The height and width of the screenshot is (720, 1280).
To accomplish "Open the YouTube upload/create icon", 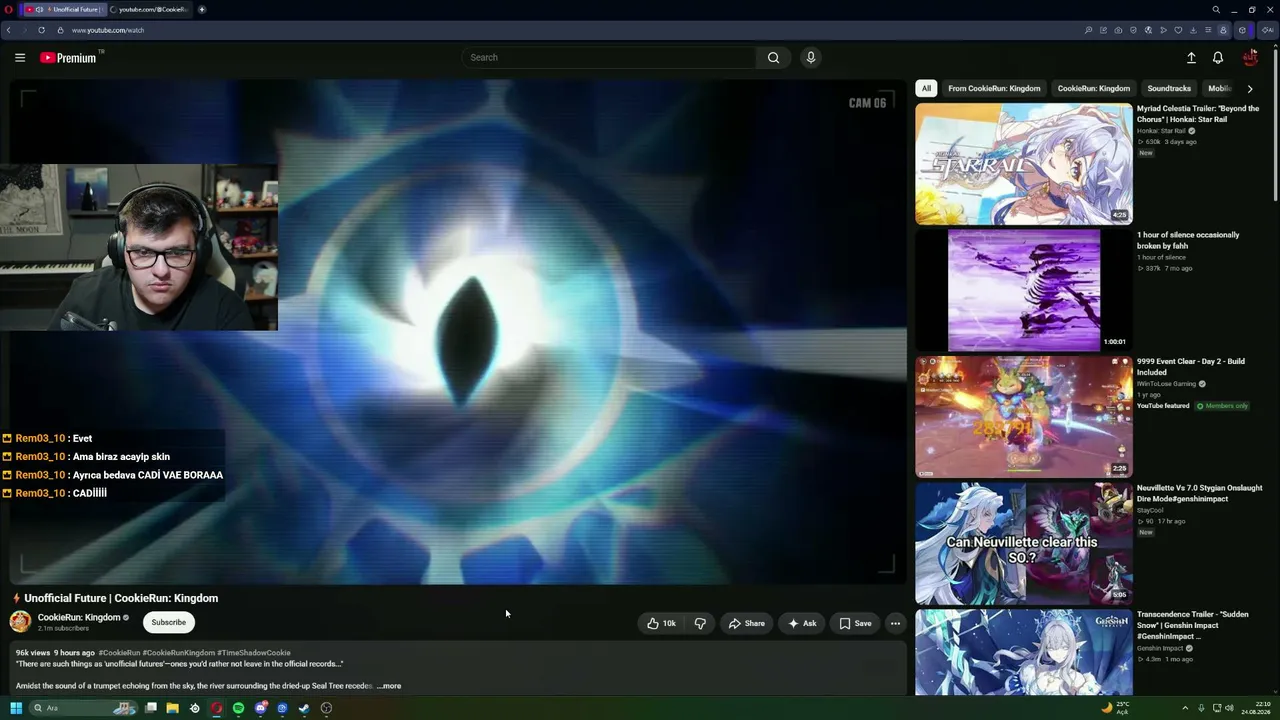I will click(1191, 58).
